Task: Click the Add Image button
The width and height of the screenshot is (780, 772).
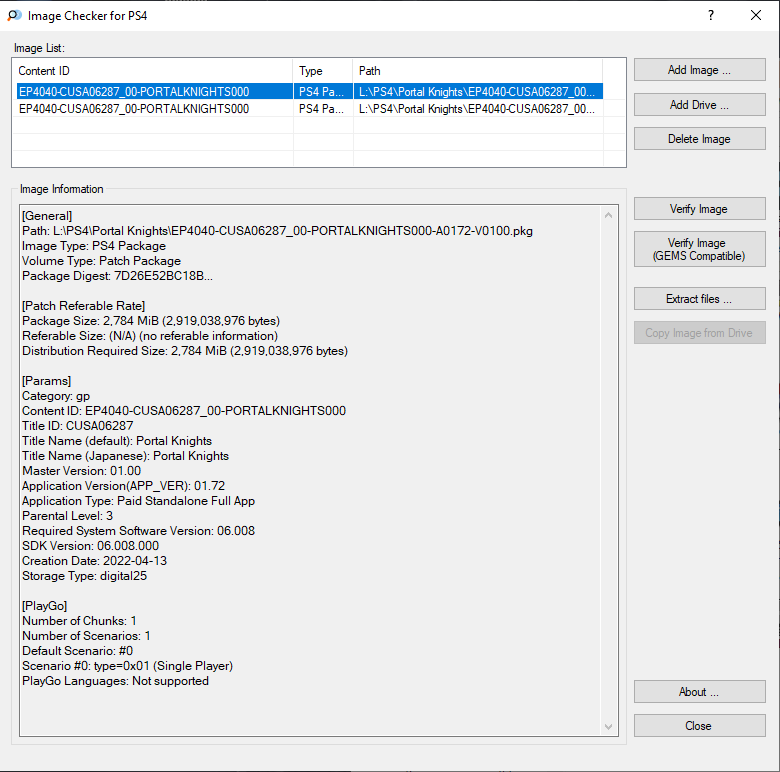Action: tap(699, 70)
